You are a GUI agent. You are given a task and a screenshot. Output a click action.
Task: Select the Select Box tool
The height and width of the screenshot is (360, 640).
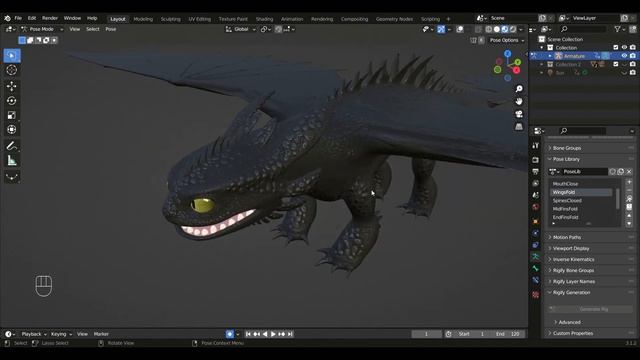click(12, 56)
